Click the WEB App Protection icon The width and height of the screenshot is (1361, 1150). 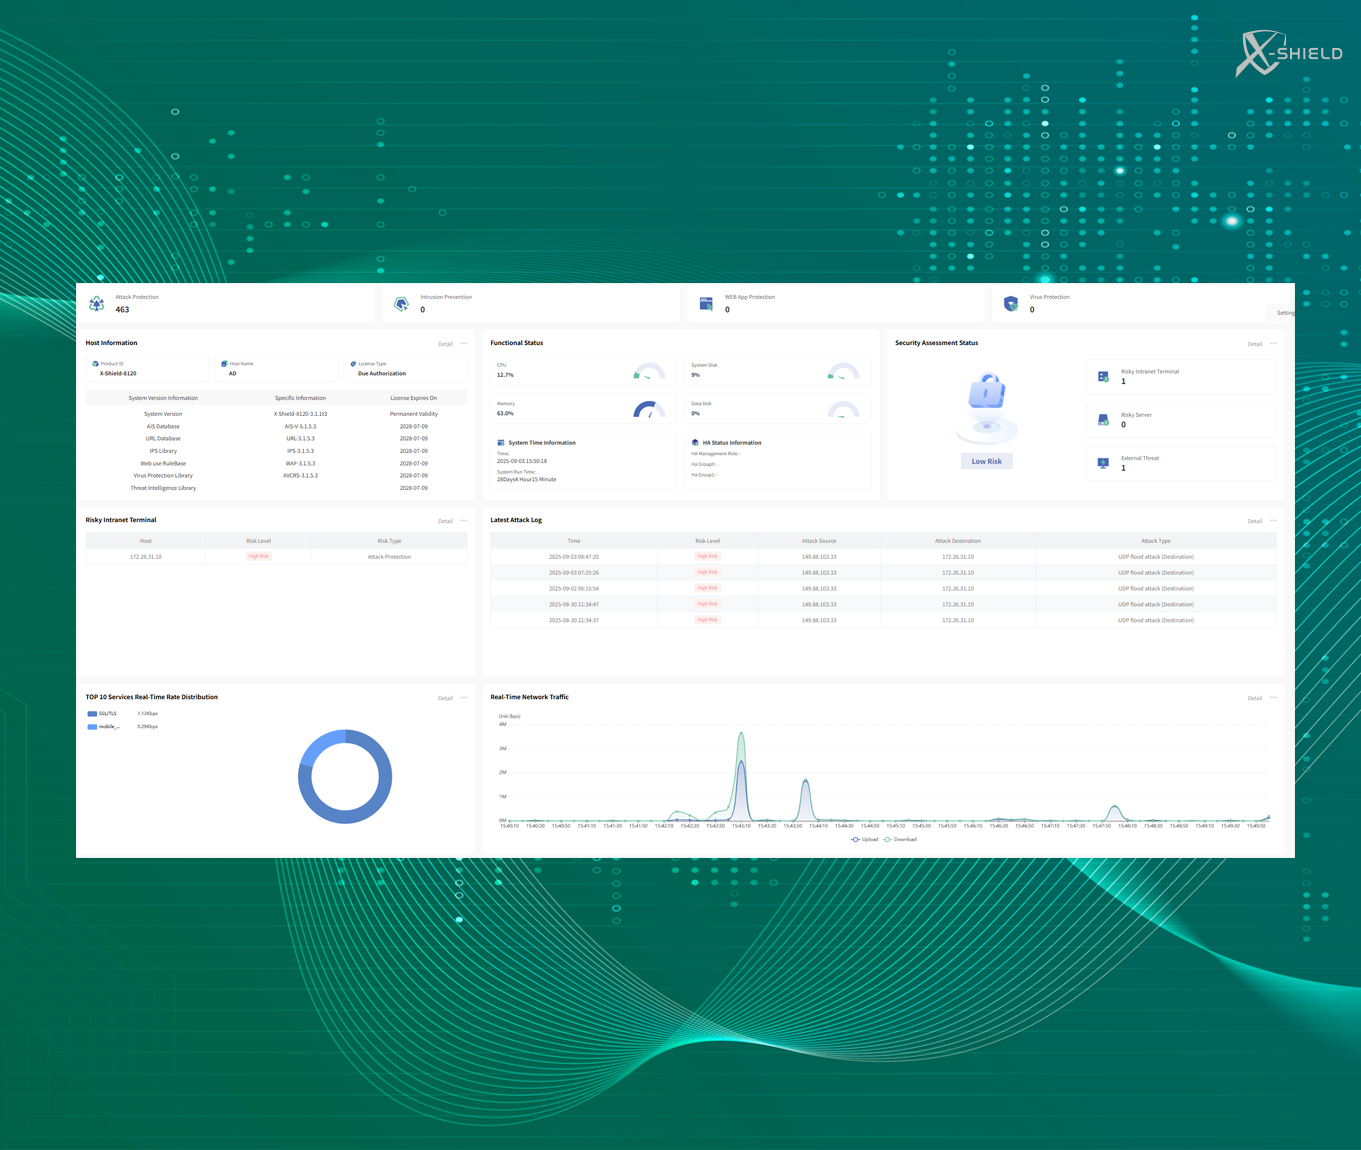(x=706, y=304)
